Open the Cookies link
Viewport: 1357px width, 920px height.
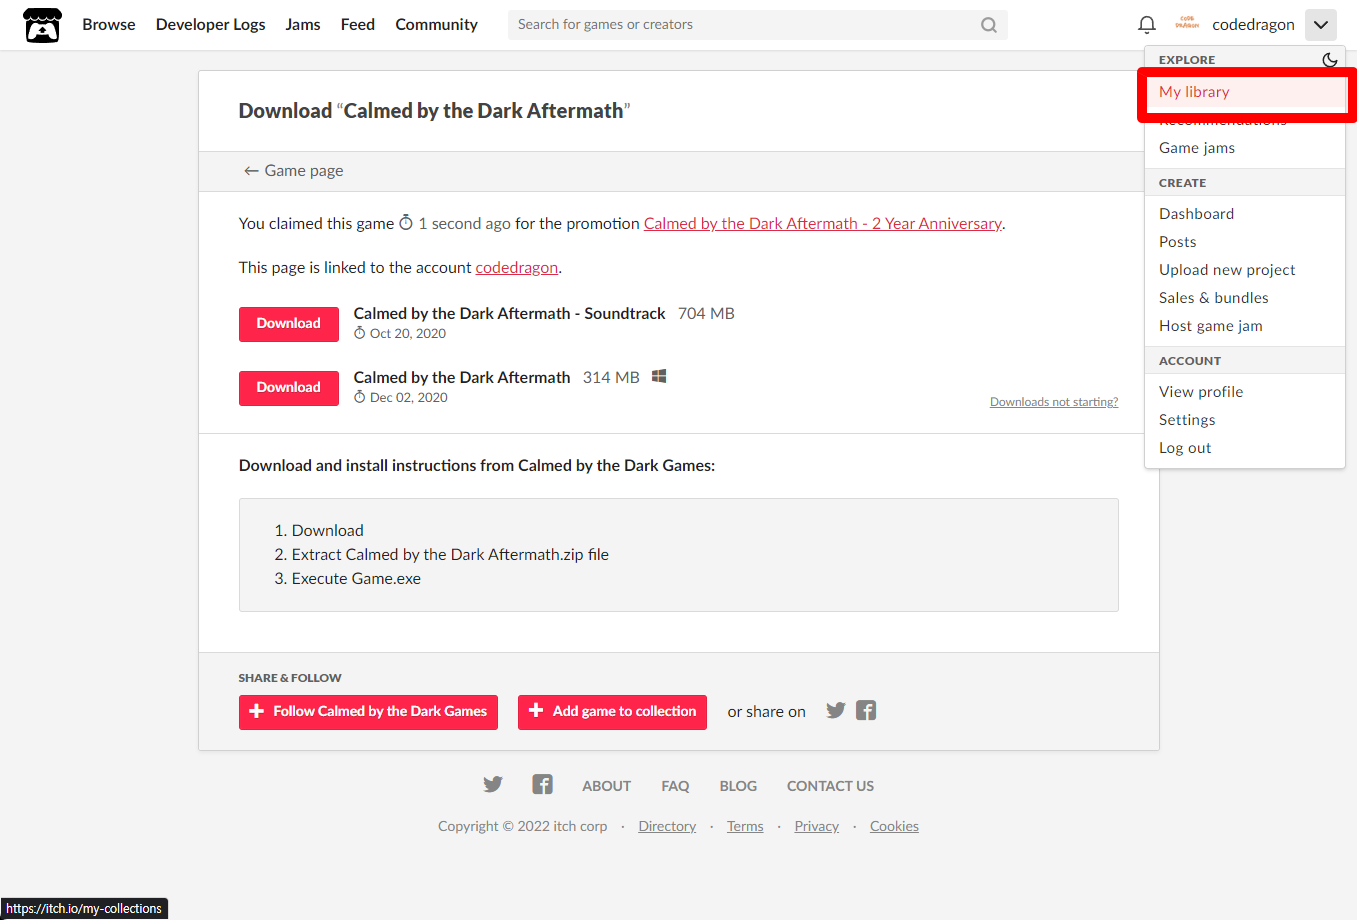point(894,826)
